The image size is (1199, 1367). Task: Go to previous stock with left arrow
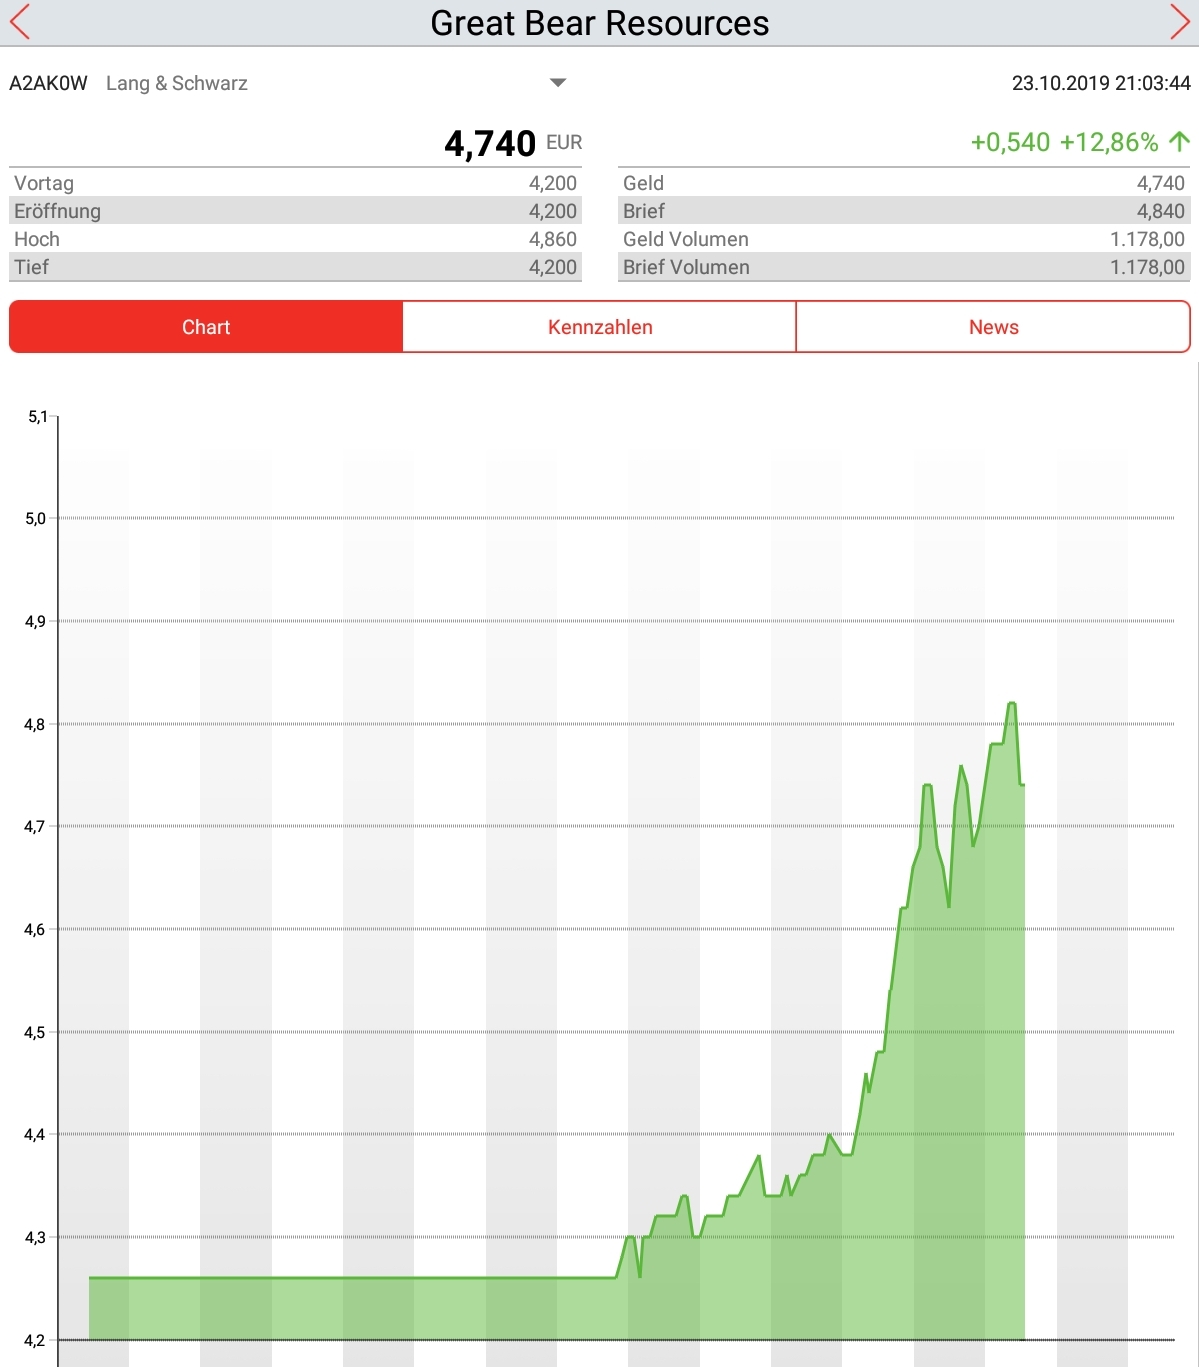[20, 22]
